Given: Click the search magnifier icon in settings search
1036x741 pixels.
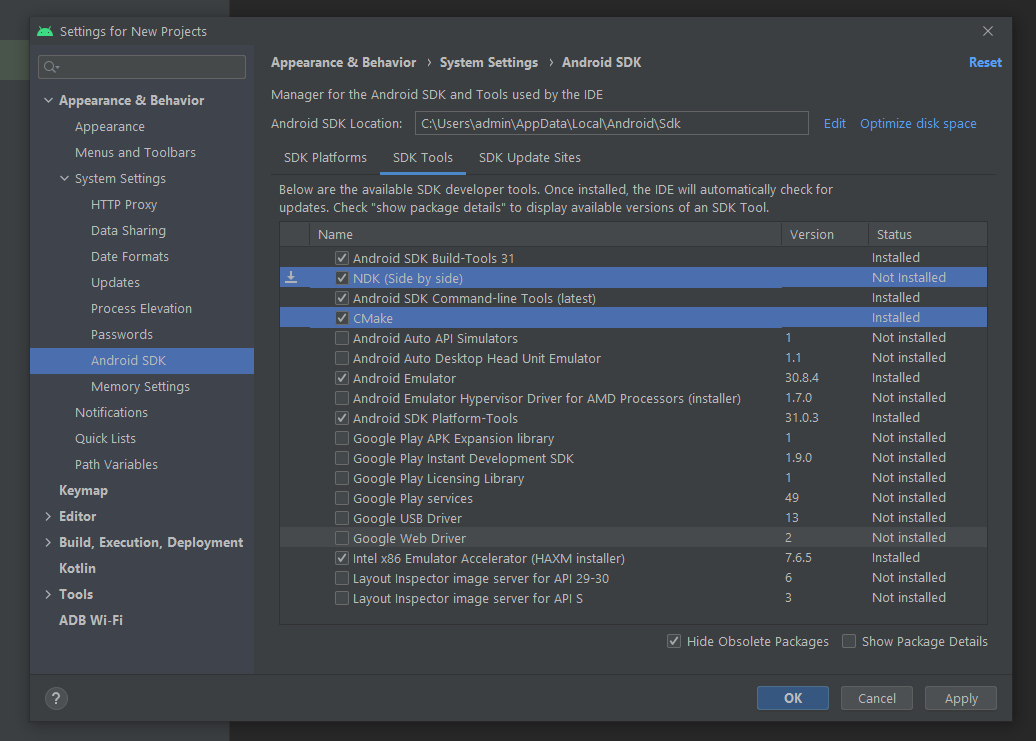Looking at the screenshot, I should click(51, 67).
